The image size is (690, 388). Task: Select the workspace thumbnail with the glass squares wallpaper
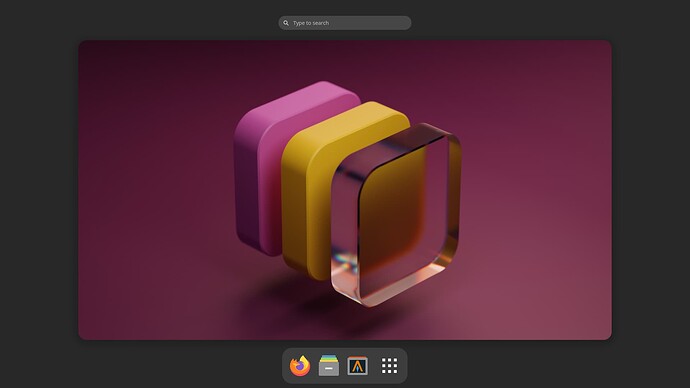tap(345, 190)
